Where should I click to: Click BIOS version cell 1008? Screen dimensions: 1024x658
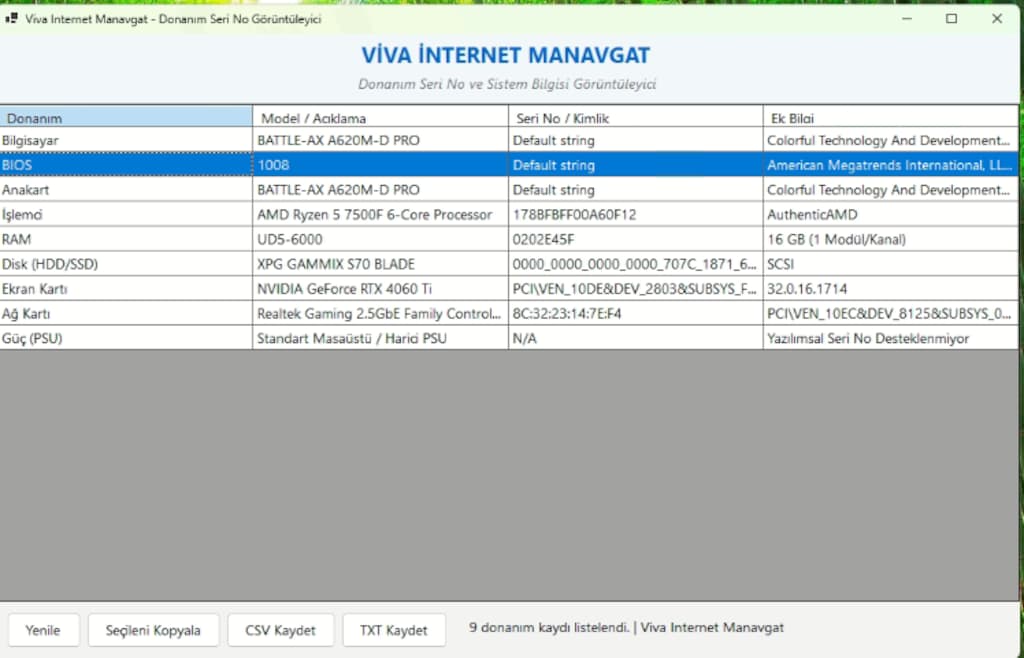380,165
